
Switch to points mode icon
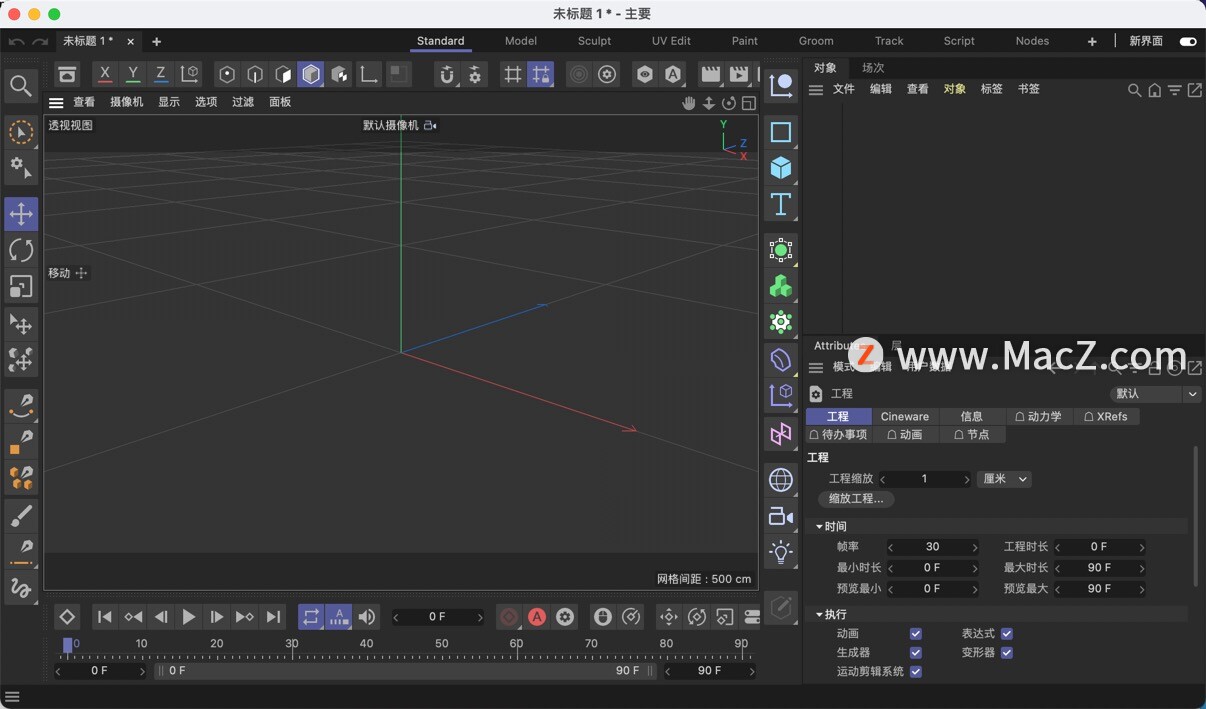[x=227, y=74]
